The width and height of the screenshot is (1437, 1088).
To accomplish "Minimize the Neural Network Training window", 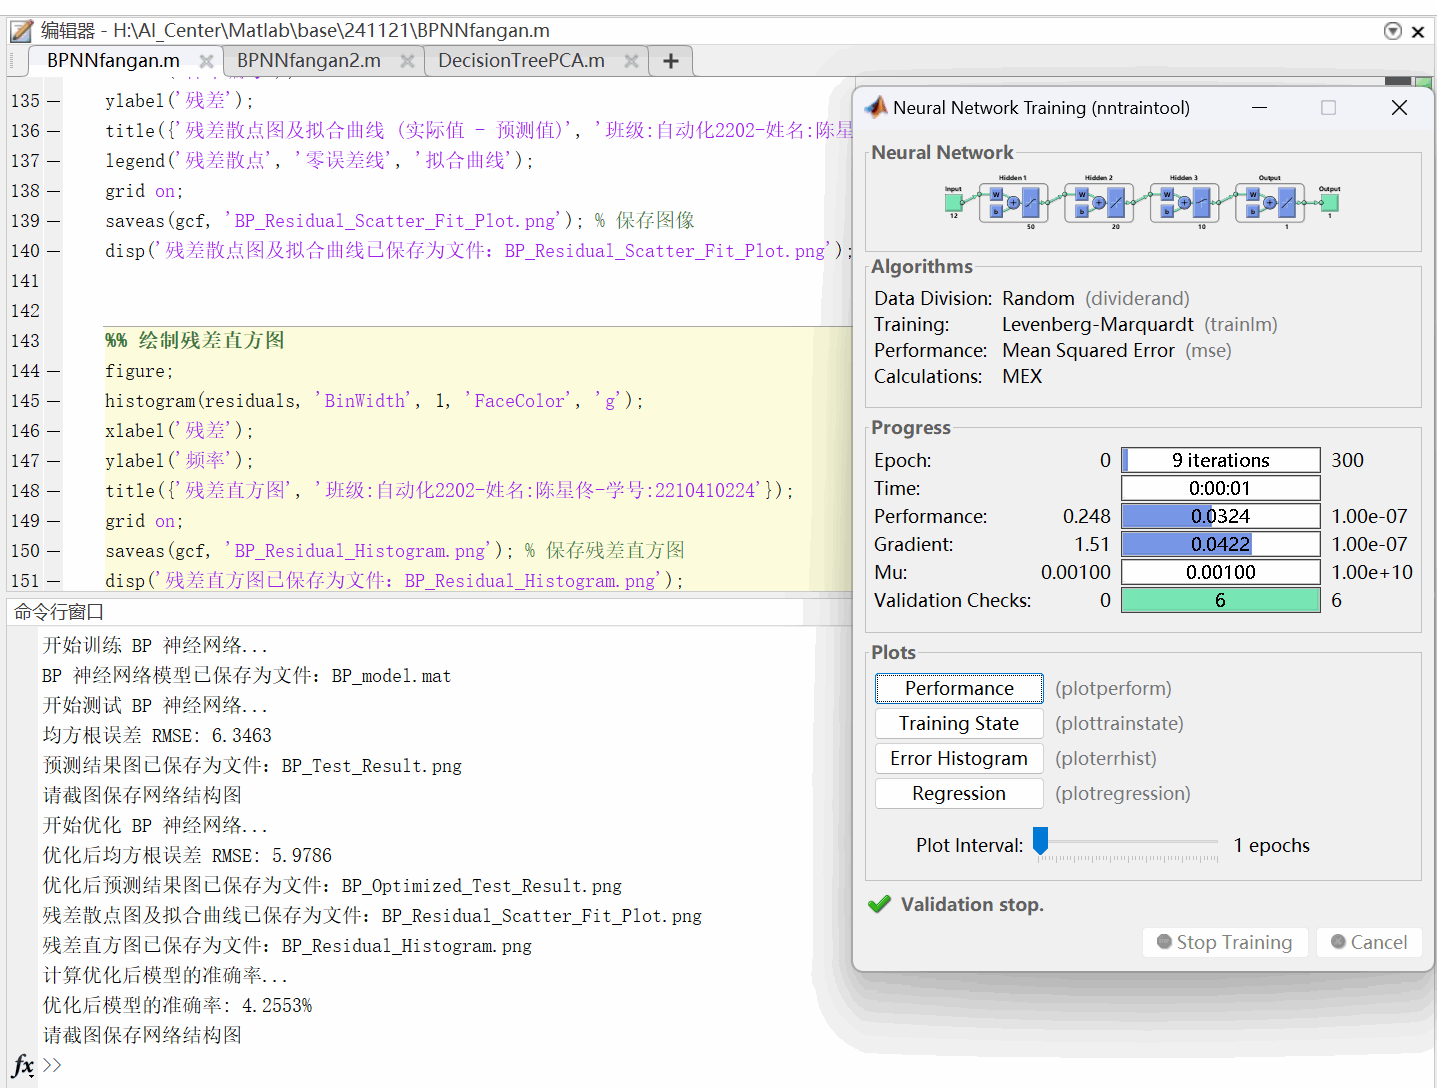I will coord(1259,107).
